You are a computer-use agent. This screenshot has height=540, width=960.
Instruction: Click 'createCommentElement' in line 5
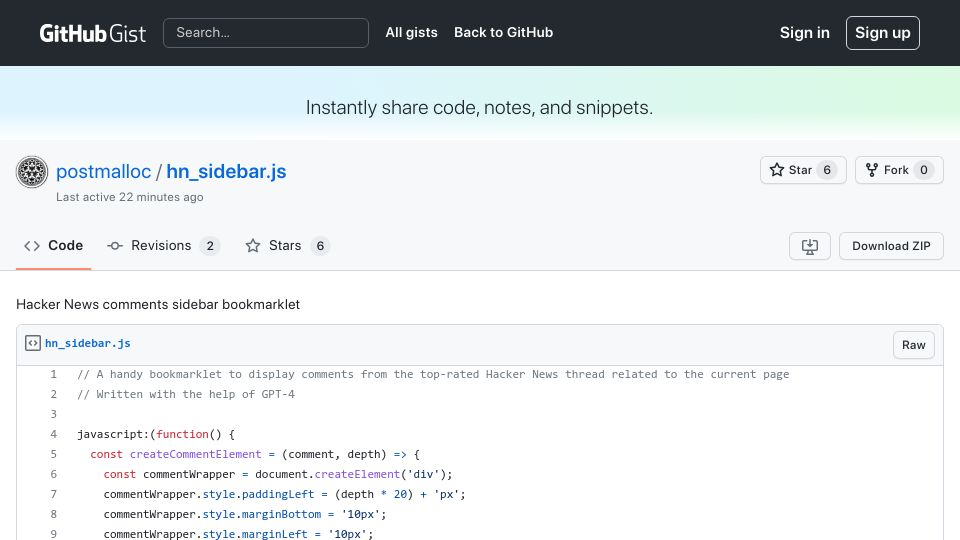[x=195, y=454]
